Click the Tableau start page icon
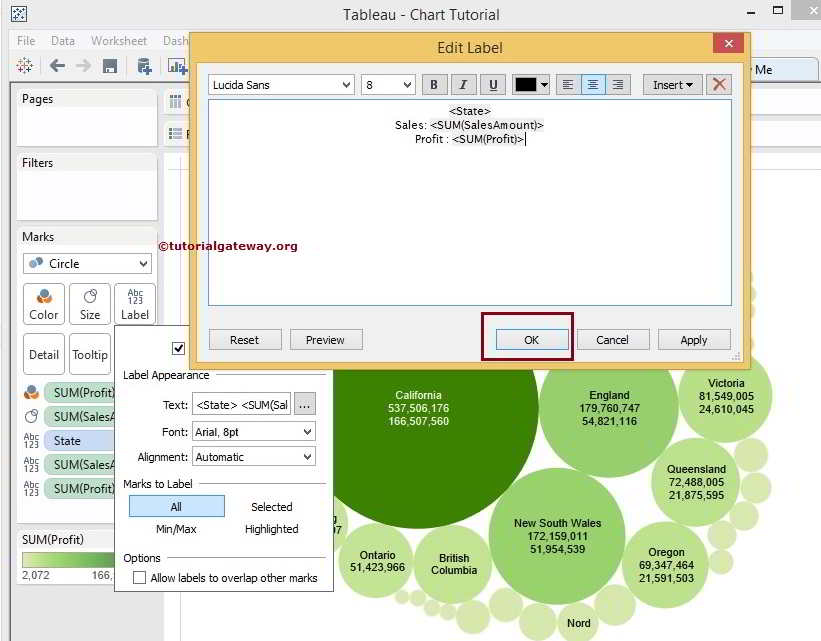This screenshot has width=821, height=641. [x=24, y=66]
